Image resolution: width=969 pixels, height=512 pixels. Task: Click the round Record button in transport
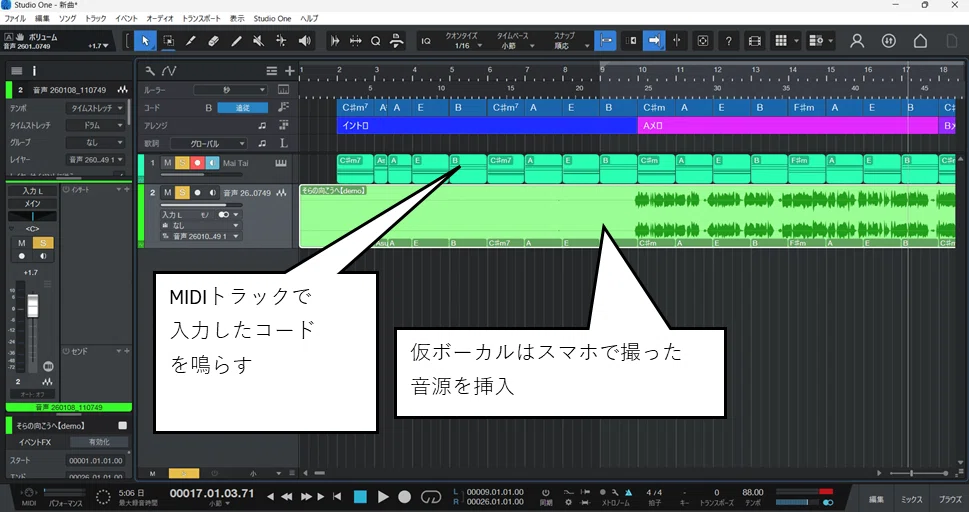point(405,497)
